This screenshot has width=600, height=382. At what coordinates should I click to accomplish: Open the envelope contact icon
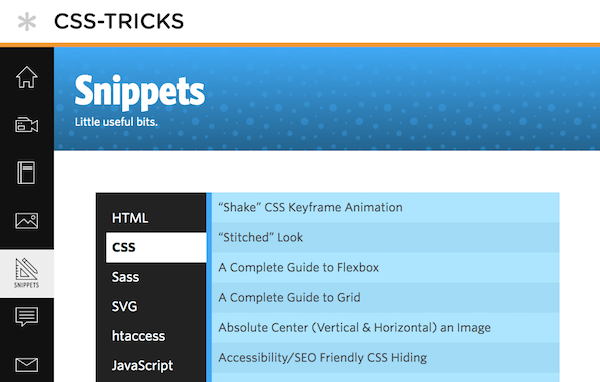(26, 365)
